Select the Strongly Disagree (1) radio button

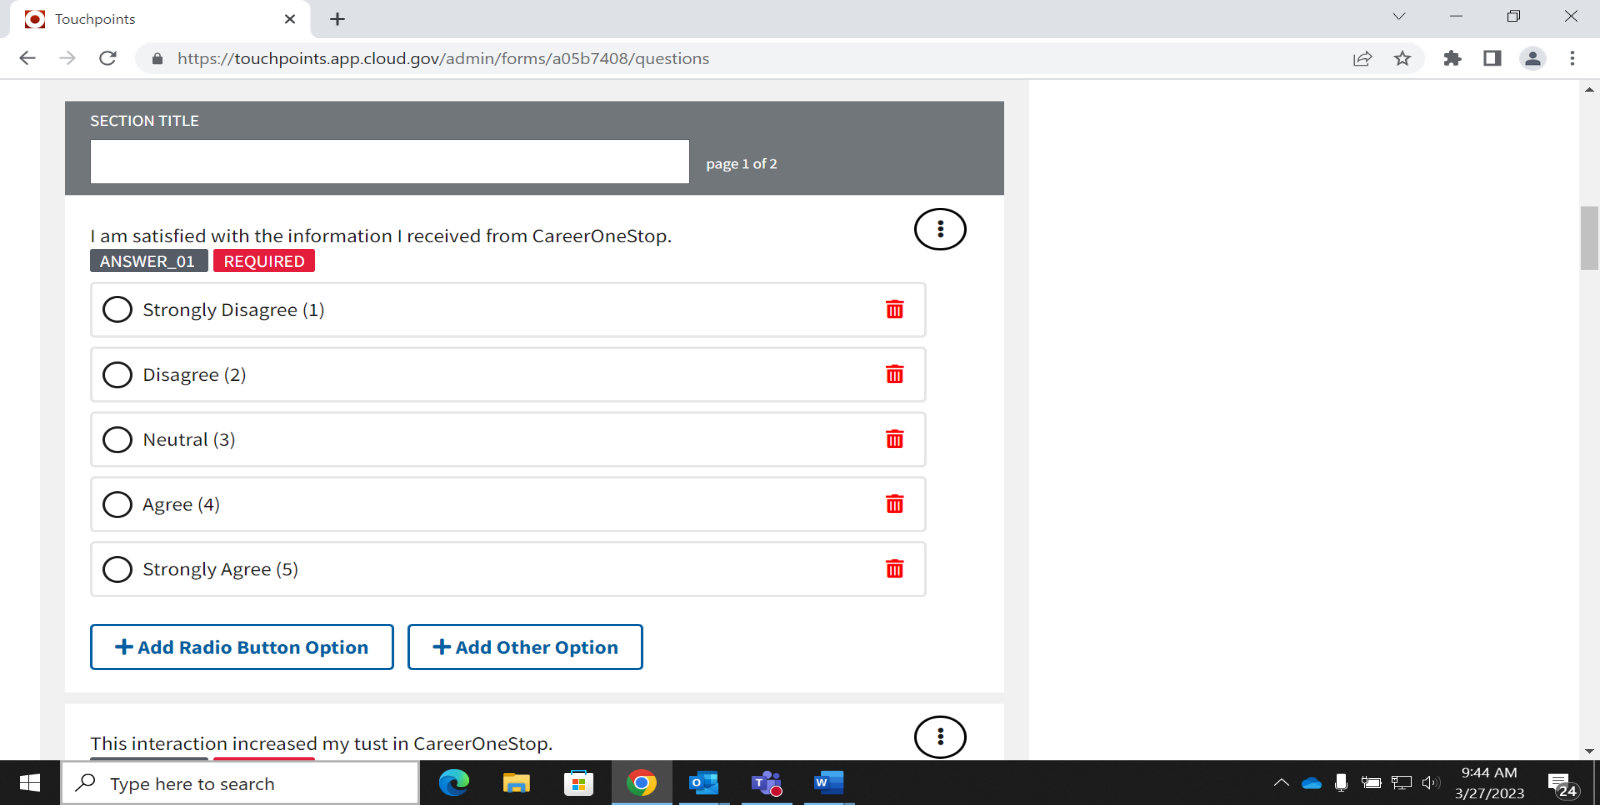coord(118,310)
